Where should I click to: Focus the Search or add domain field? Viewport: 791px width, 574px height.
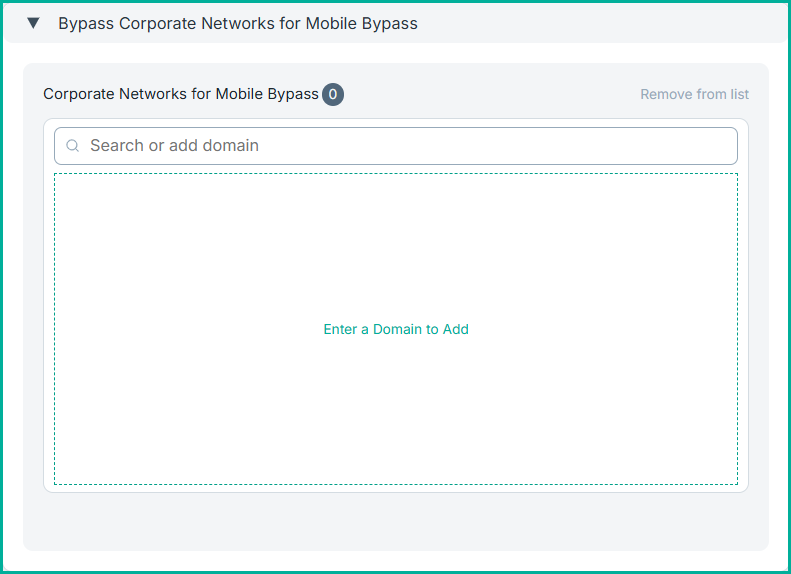(x=400, y=146)
